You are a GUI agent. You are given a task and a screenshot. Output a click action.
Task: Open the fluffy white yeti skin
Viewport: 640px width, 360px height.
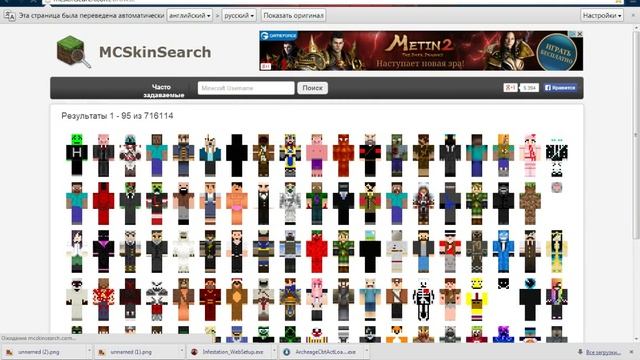(x=183, y=251)
